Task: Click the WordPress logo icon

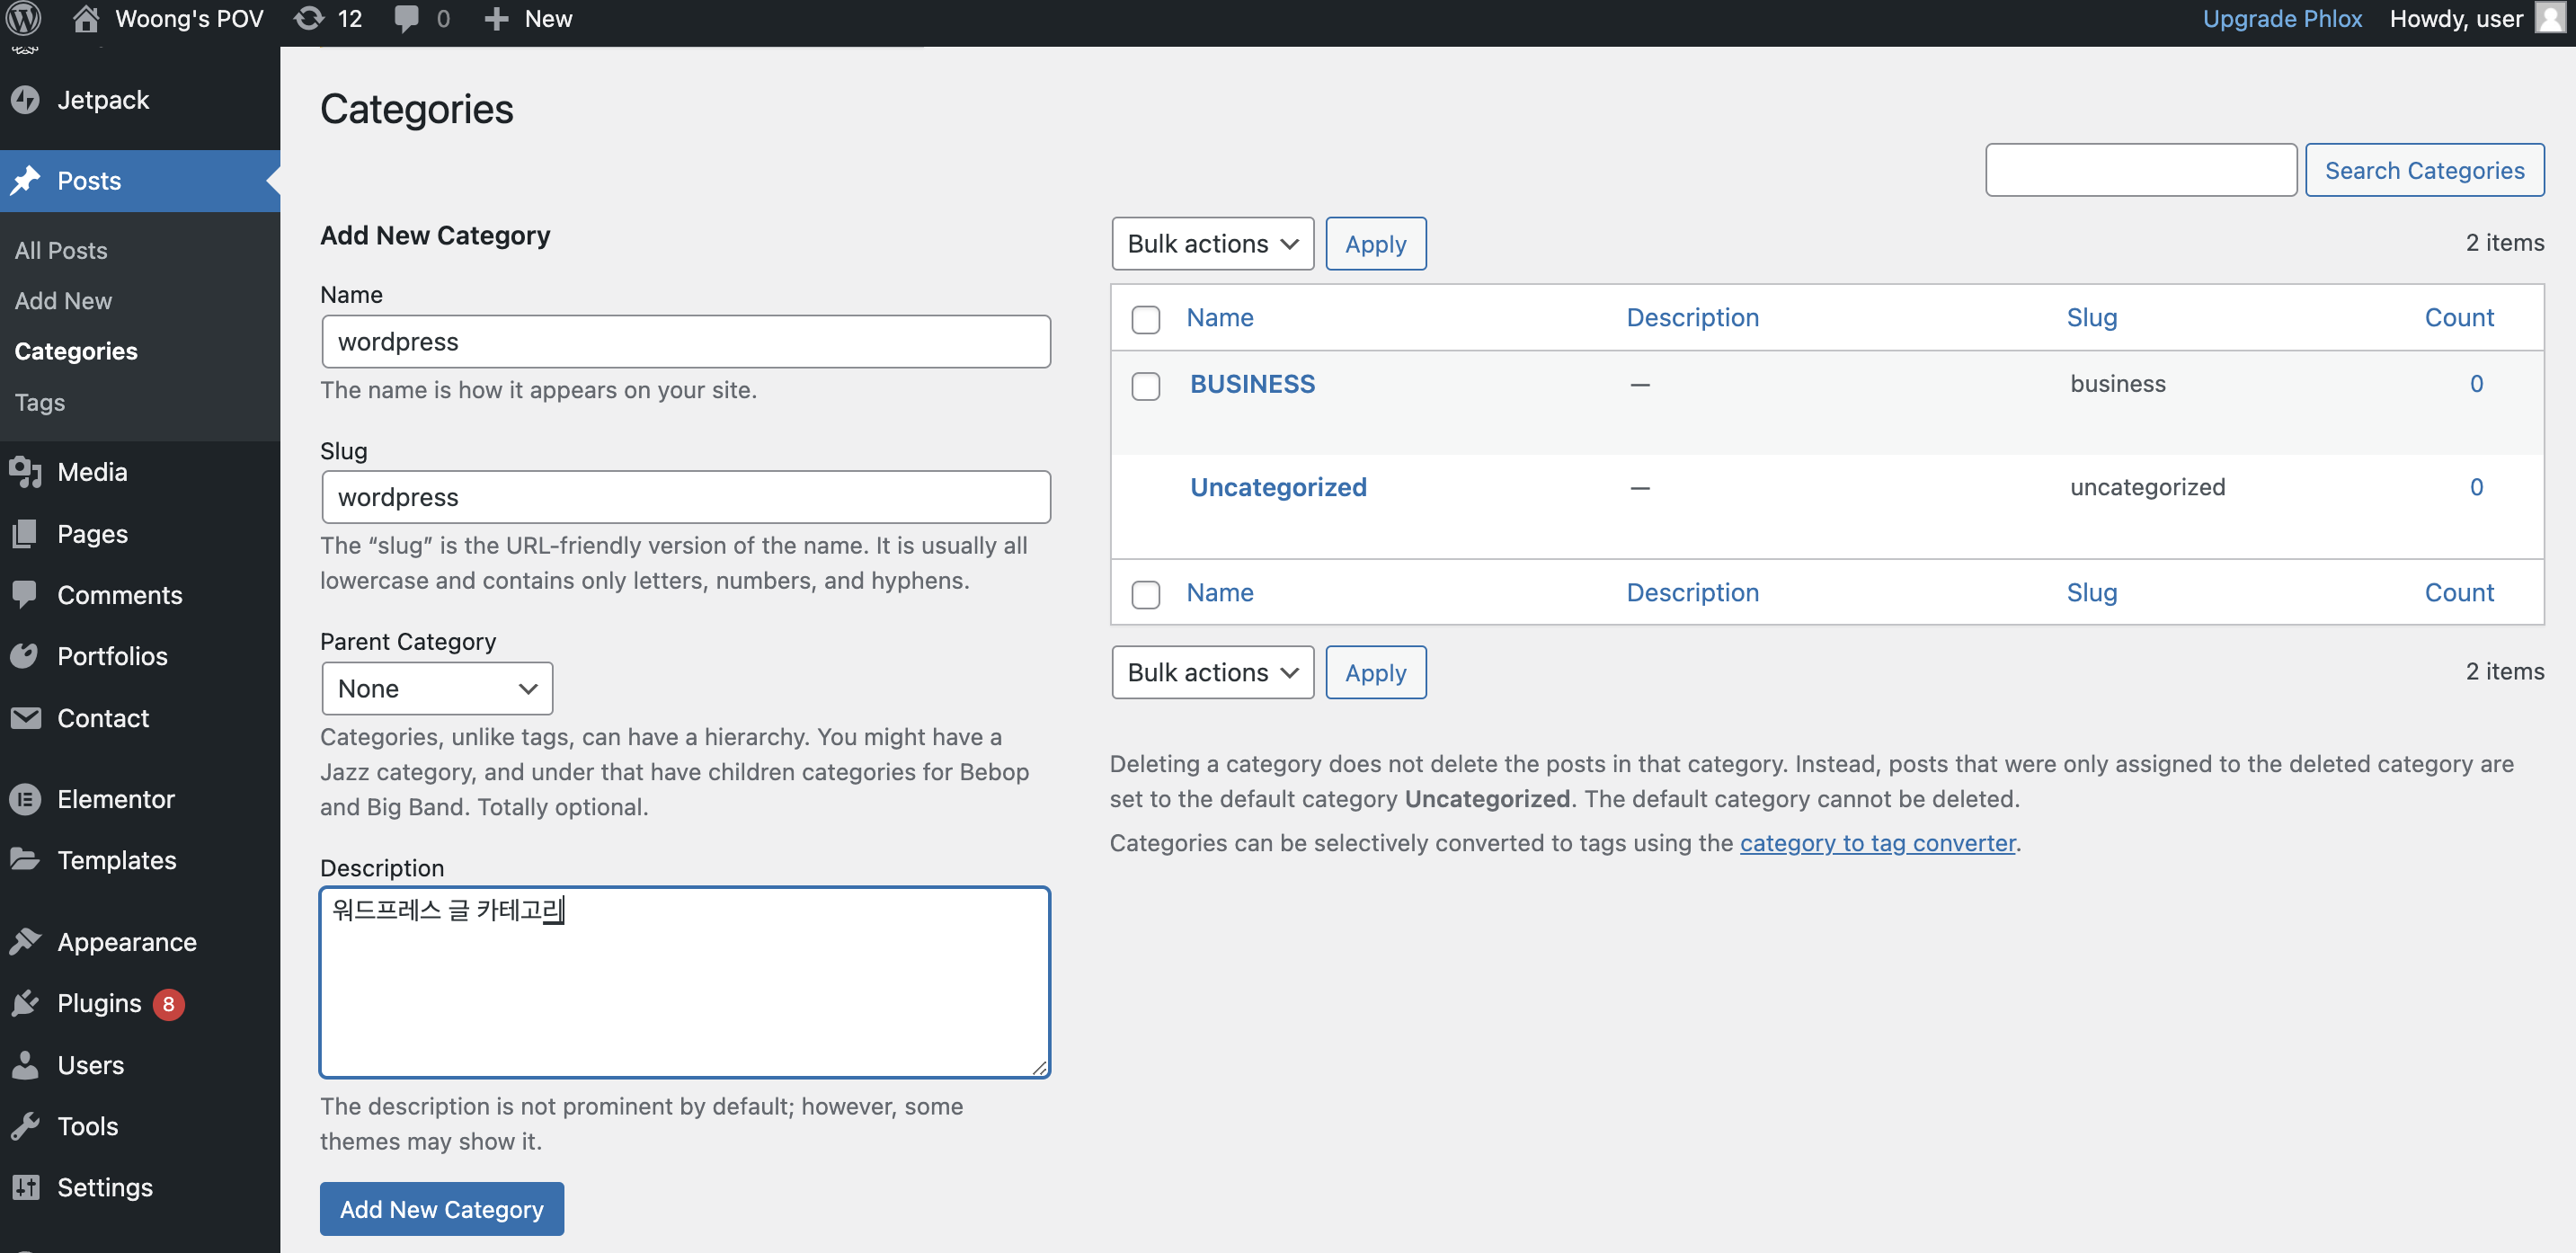Action: point(24,19)
